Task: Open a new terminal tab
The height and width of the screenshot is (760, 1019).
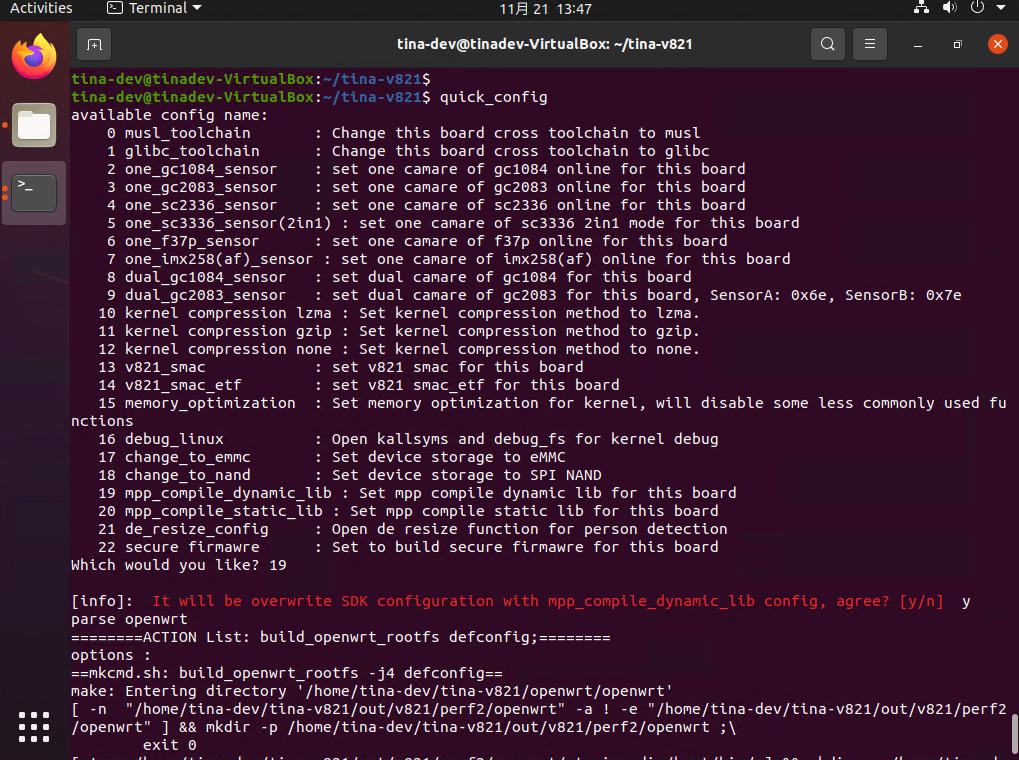Action: (93, 44)
